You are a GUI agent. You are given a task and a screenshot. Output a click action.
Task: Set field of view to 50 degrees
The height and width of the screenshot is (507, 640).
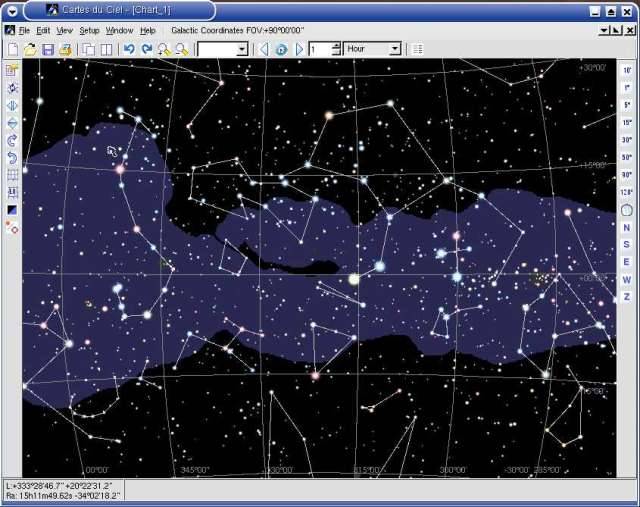click(627, 158)
